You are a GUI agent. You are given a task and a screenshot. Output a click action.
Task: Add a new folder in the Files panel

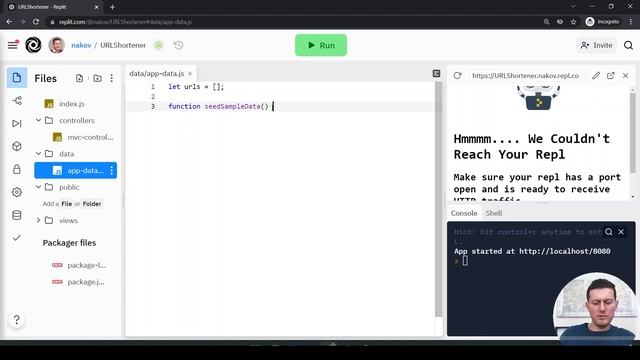tap(97, 78)
